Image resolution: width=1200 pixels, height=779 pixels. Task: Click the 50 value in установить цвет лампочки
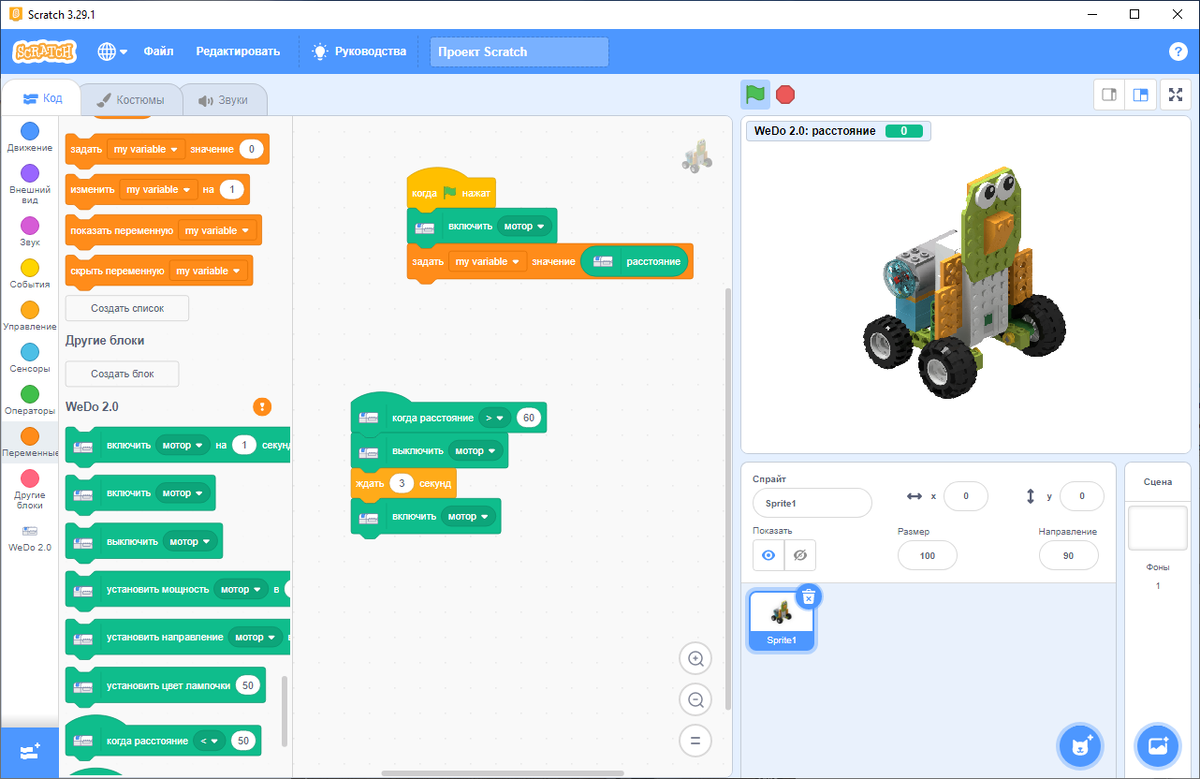[248, 685]
